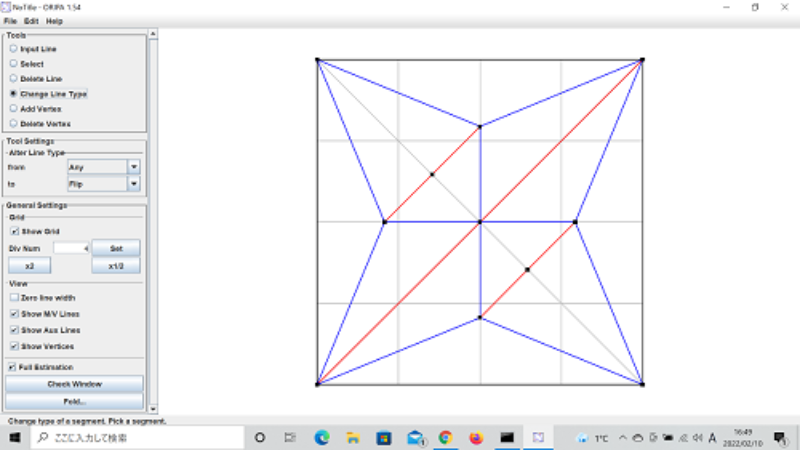
Task: Toggle the Show Aux Lines checkbox
Action: 14,329
